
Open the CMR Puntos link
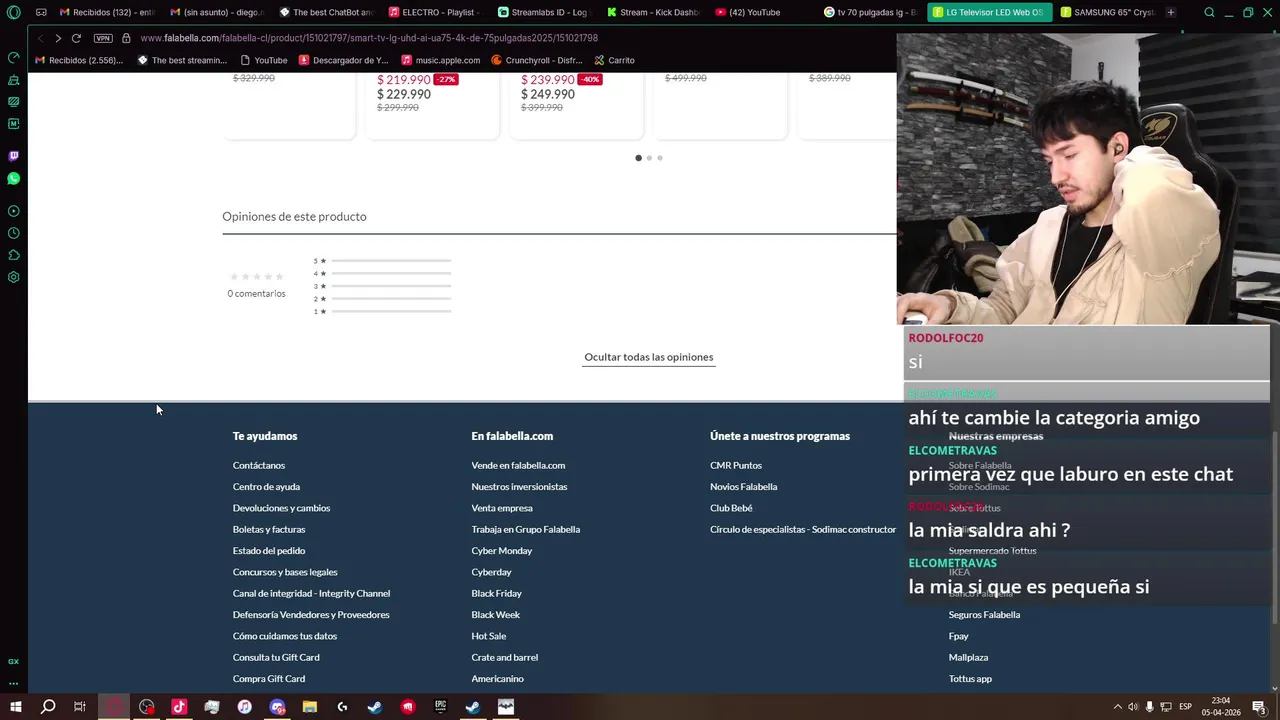point(736,465)
